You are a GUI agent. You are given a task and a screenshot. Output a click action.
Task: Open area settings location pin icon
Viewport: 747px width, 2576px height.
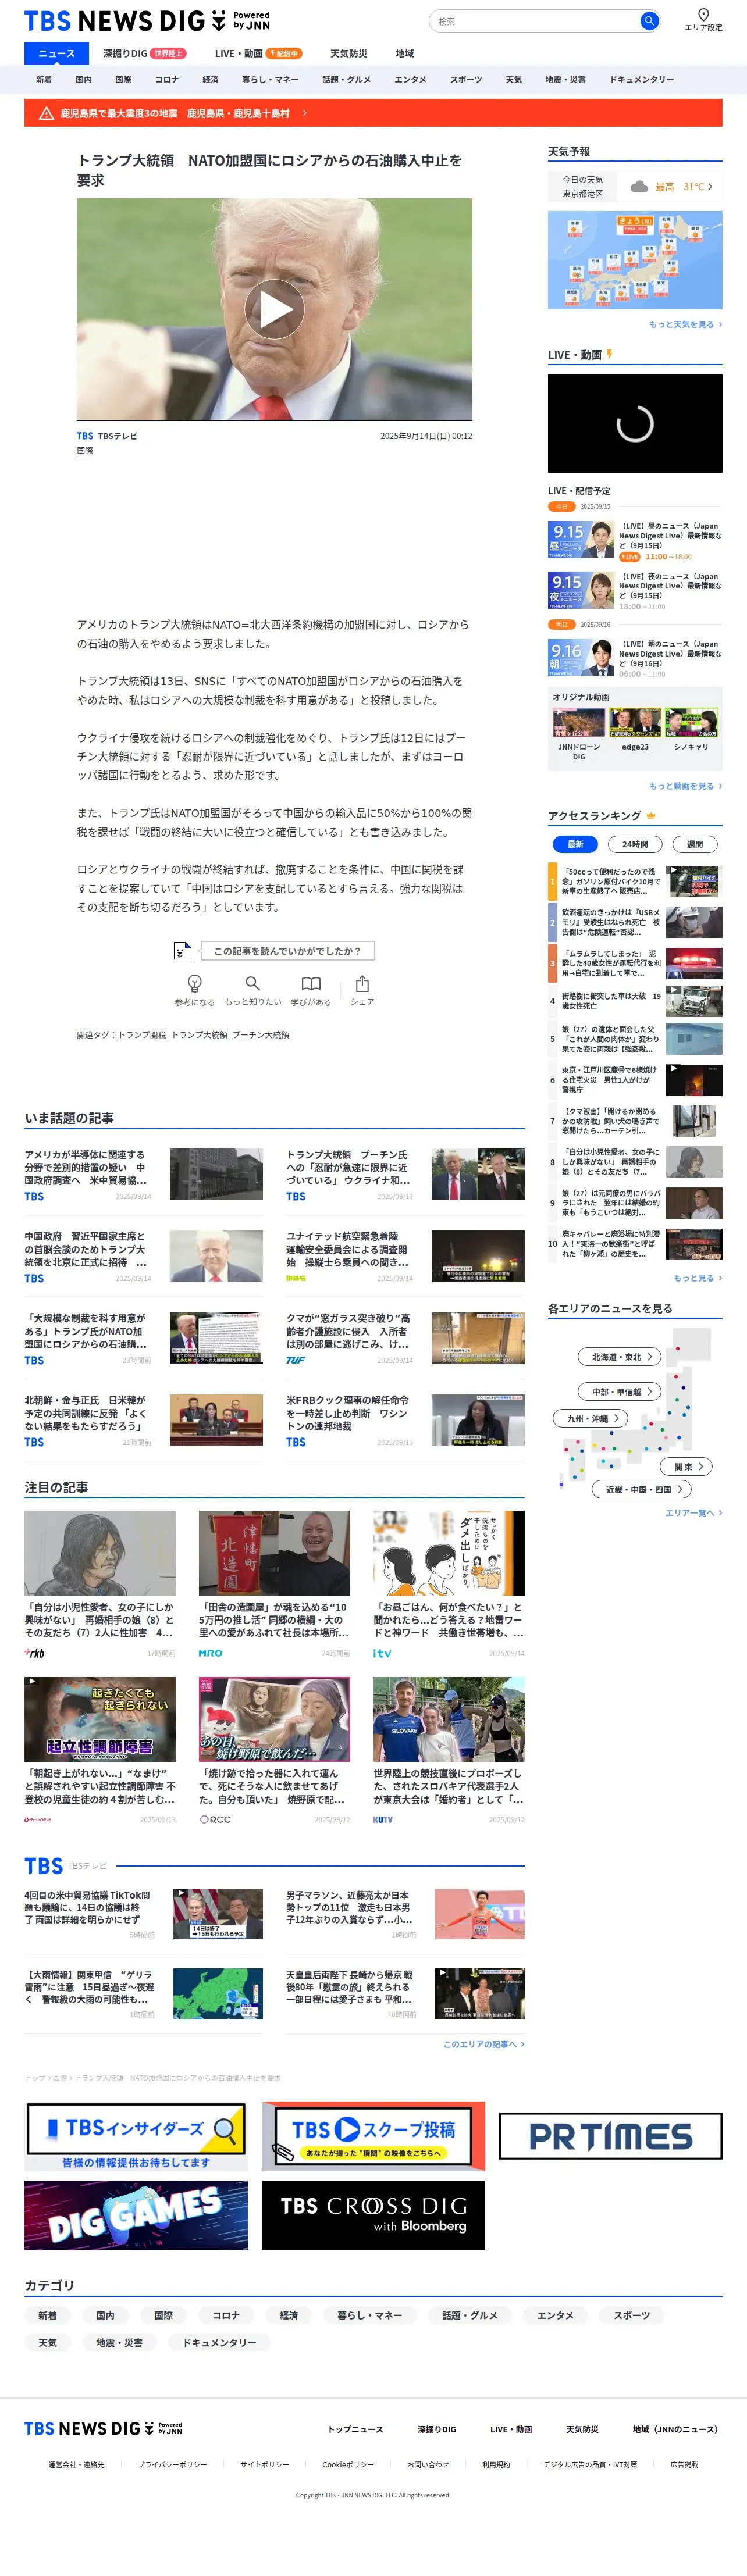pyautogui.click(x=703, y=15)
